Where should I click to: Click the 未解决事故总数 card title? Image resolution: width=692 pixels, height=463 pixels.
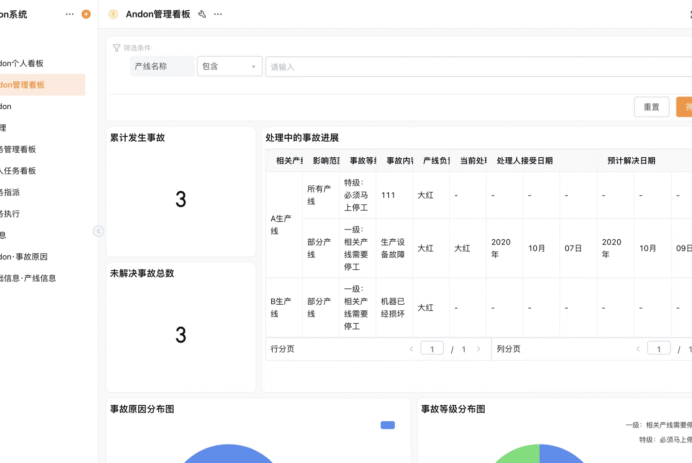click(x=142, y=273)
